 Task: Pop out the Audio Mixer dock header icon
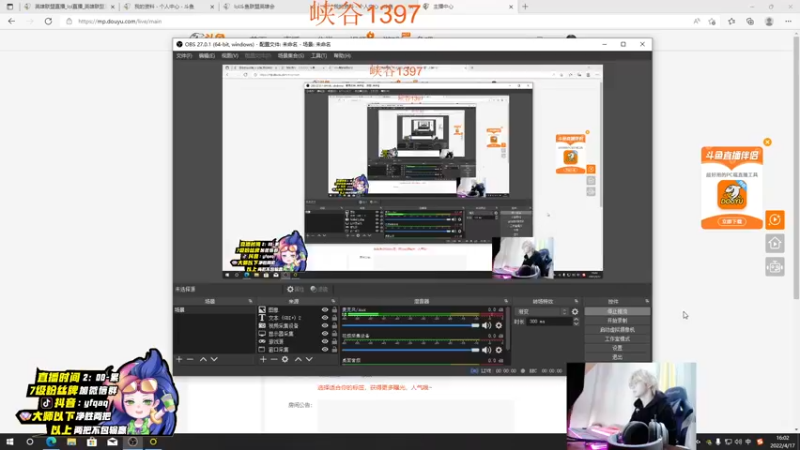click(506, 302)
